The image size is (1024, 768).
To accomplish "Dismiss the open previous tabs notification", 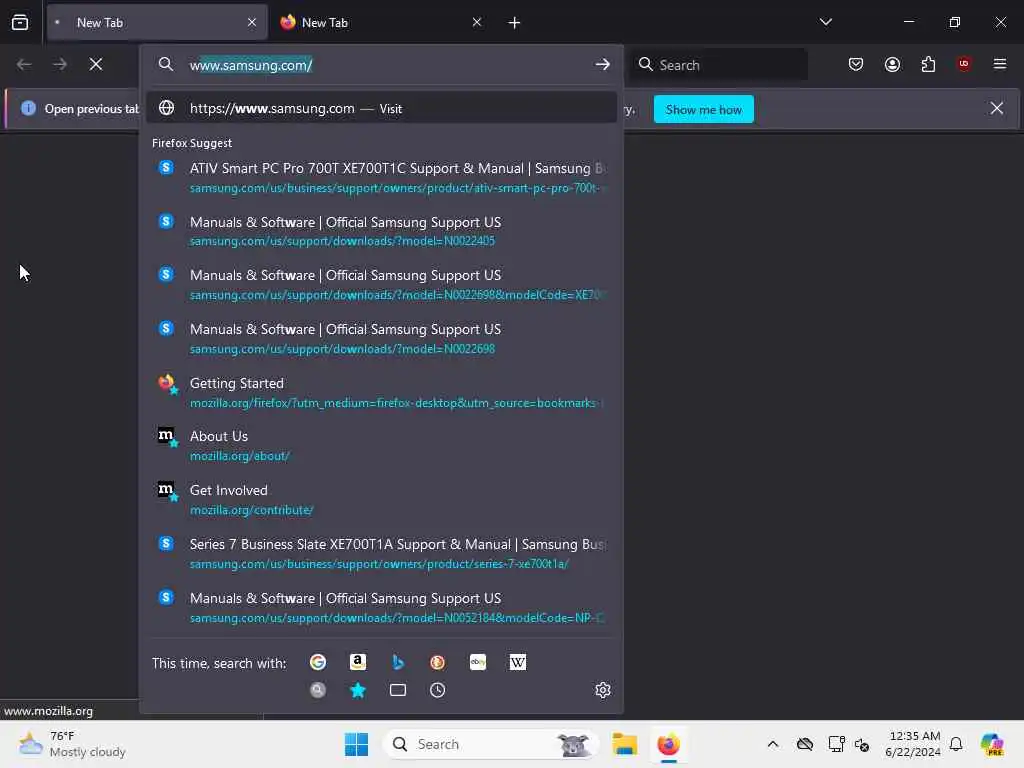I will coord(997,108).
